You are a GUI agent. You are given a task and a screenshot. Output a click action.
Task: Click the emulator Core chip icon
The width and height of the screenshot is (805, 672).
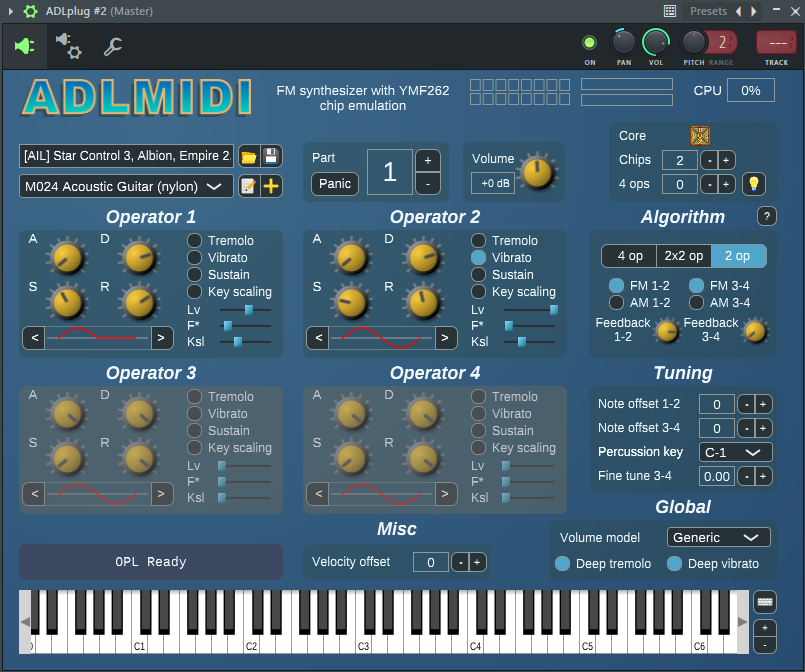pyautogui.click(x=699, y=136)
